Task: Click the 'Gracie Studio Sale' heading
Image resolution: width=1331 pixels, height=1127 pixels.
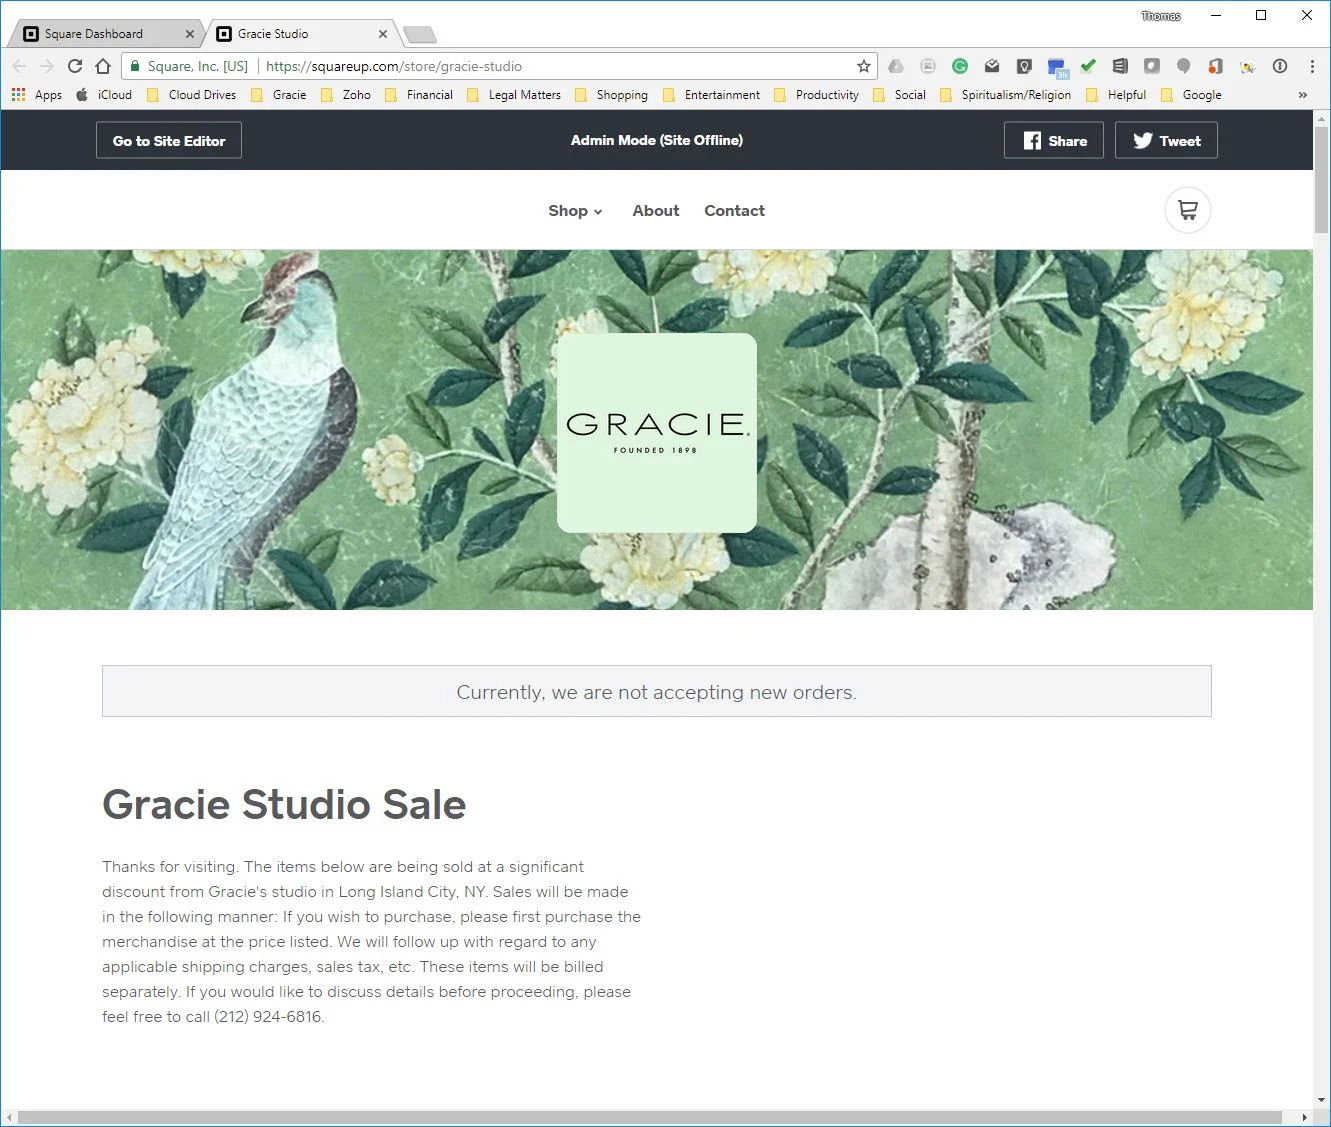Action: (284, 805)
